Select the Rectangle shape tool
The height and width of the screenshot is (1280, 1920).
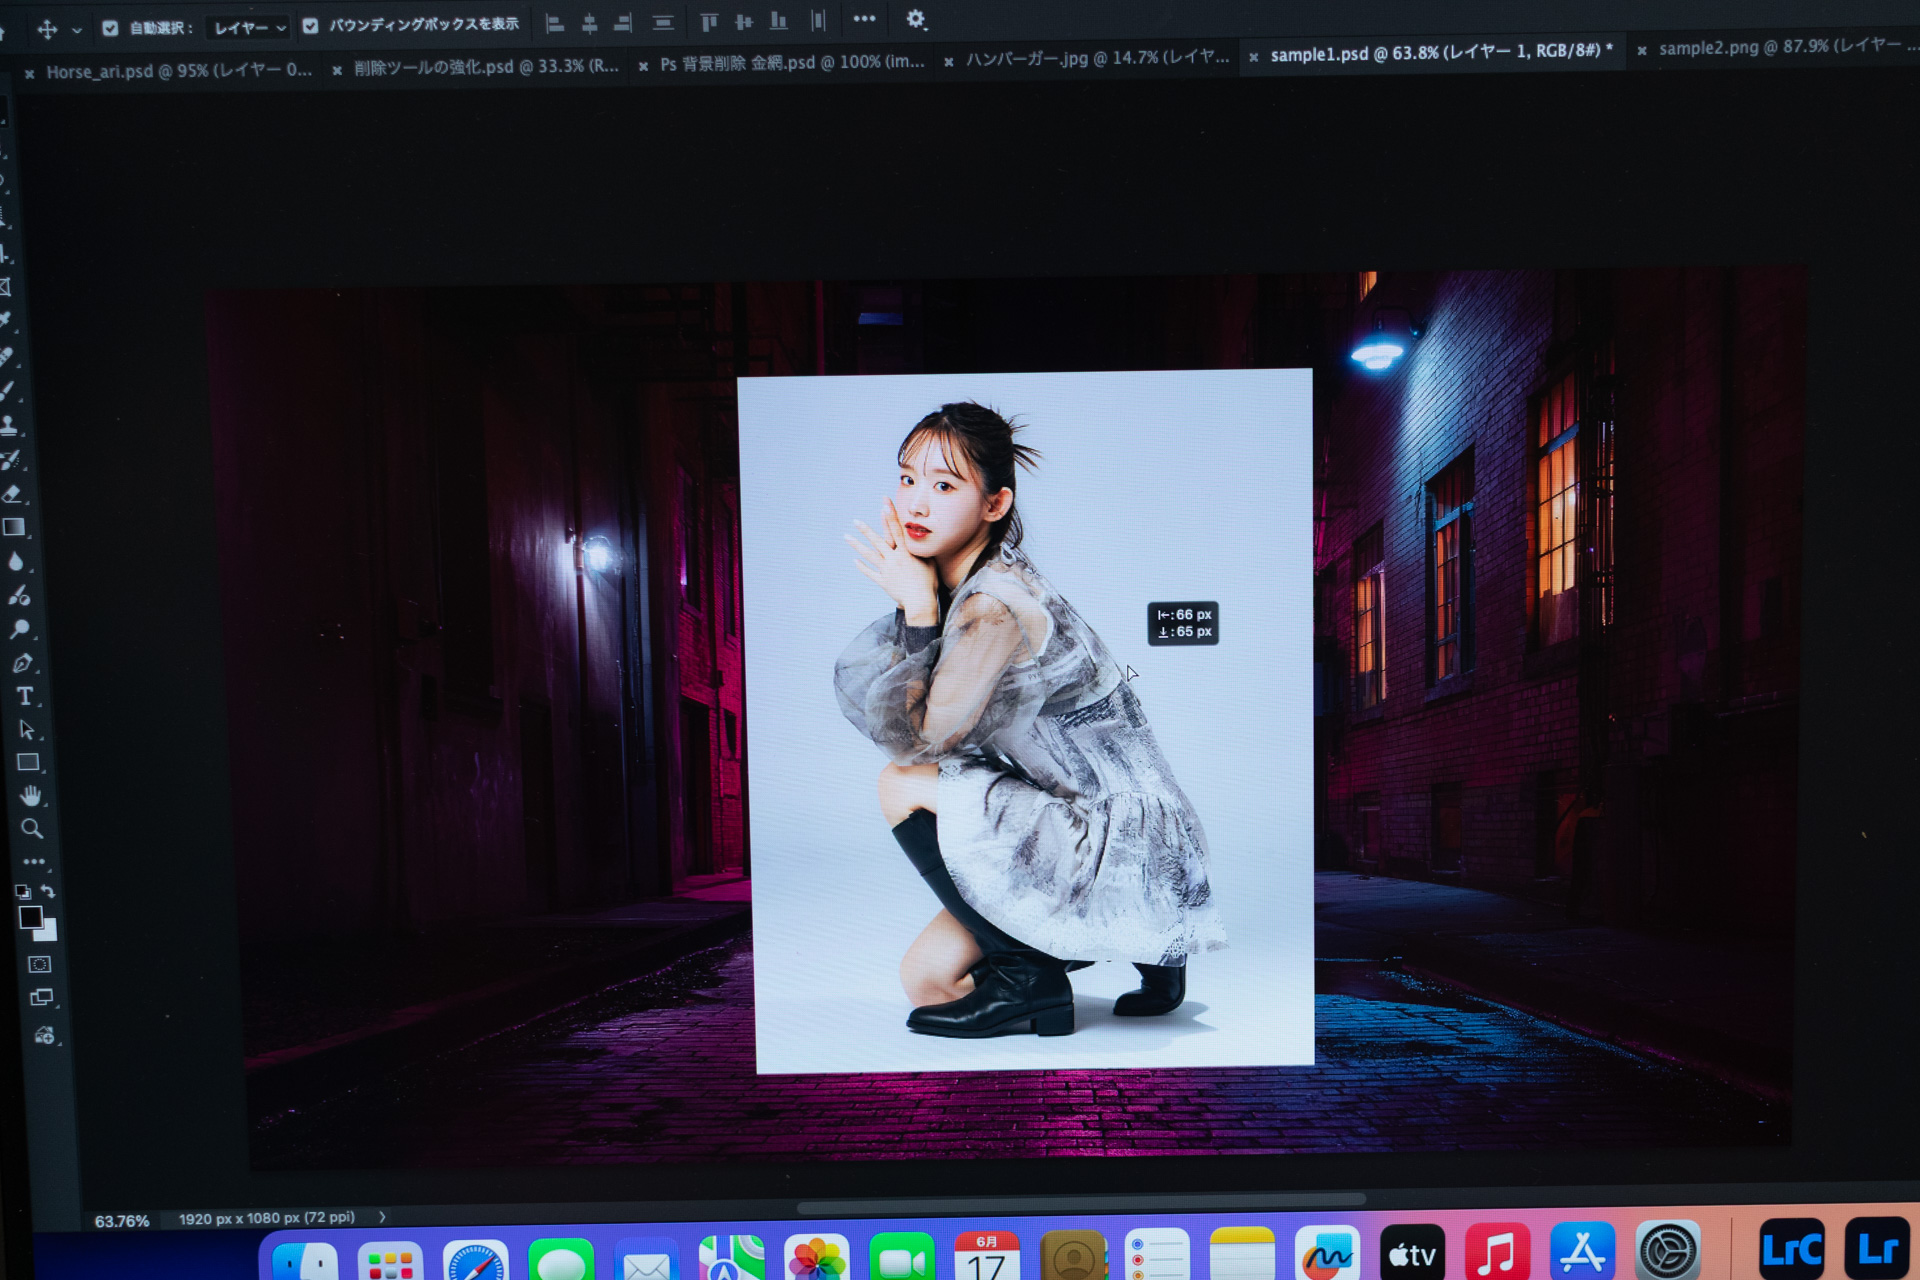[28, 762]
